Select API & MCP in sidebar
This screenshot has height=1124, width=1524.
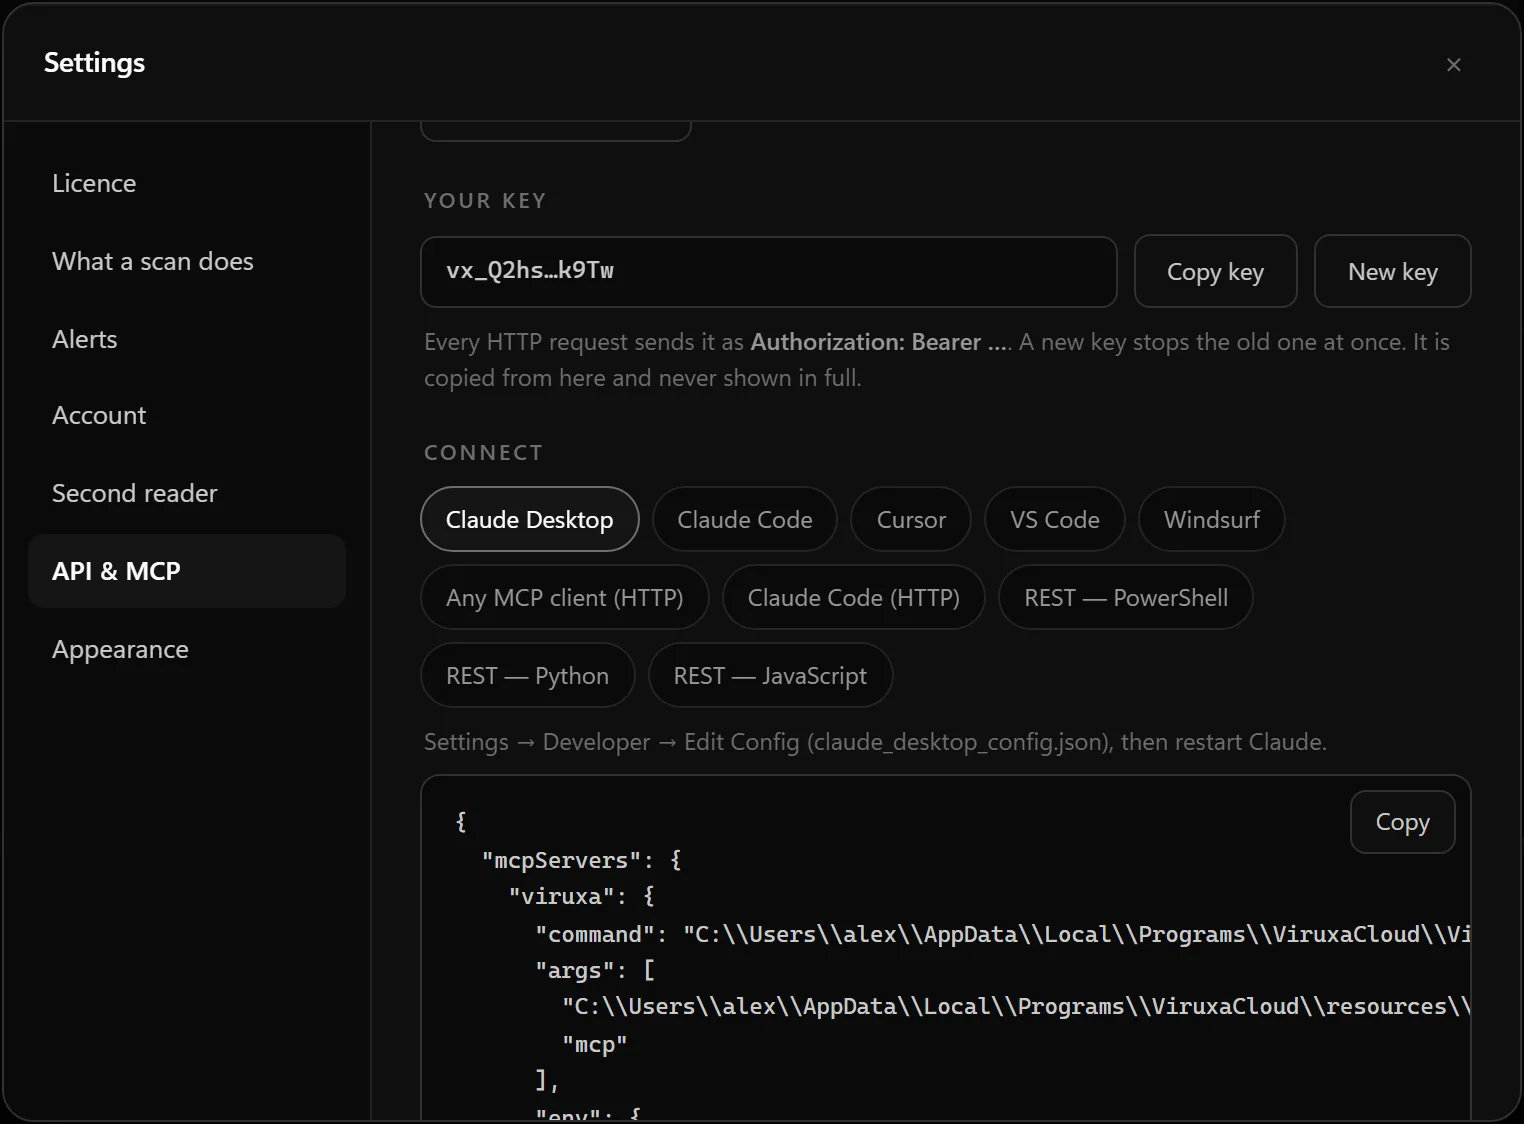tap(187, 571)
